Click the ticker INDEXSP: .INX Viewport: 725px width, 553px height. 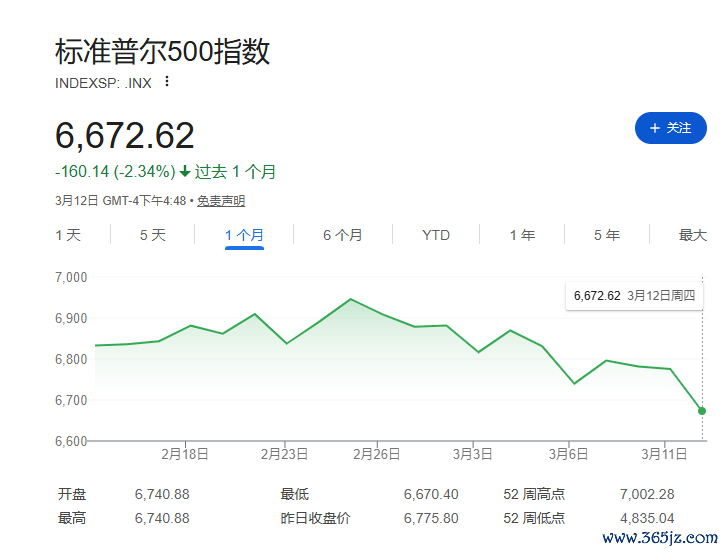pos(103,83)
